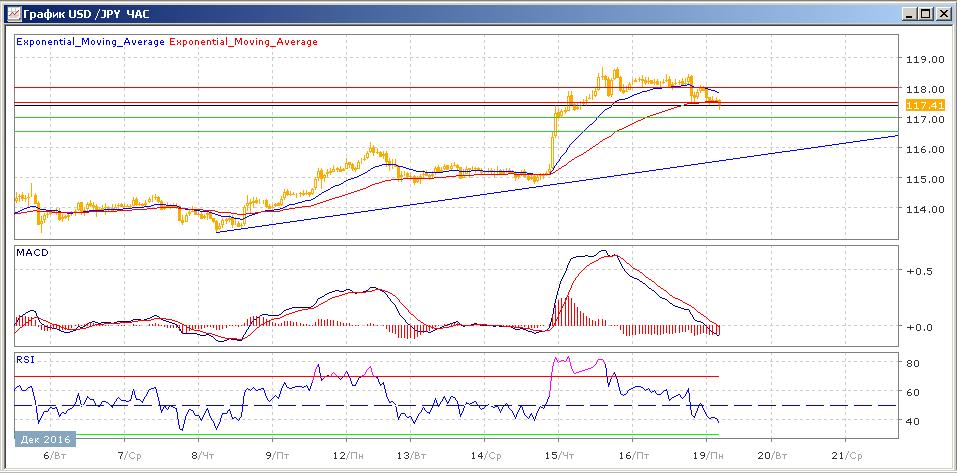Click the 40 level on RSI scale
The width and height of the screenshot is (957, 474).
912,422
